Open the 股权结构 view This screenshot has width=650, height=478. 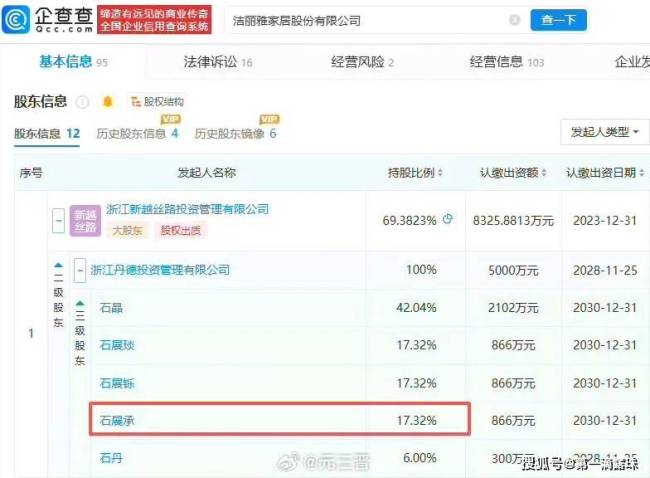157,102
